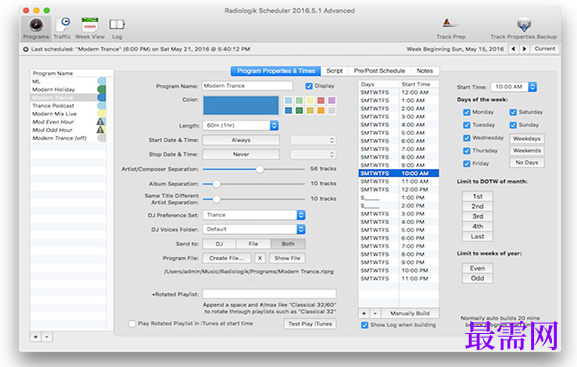Limit to 1st DOTW of month
The height and width of the screenshot is (367, 577).
click(477, 196)
